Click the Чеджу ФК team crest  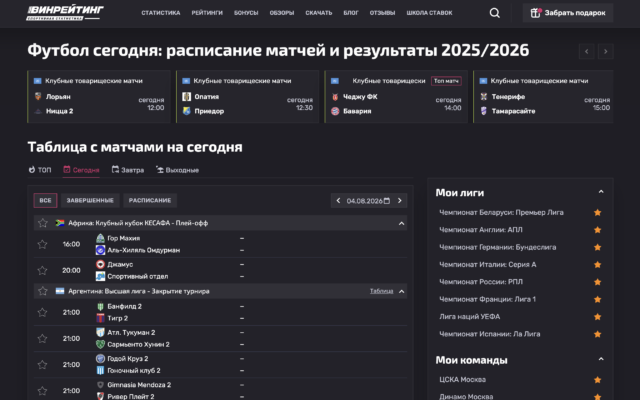335,97
